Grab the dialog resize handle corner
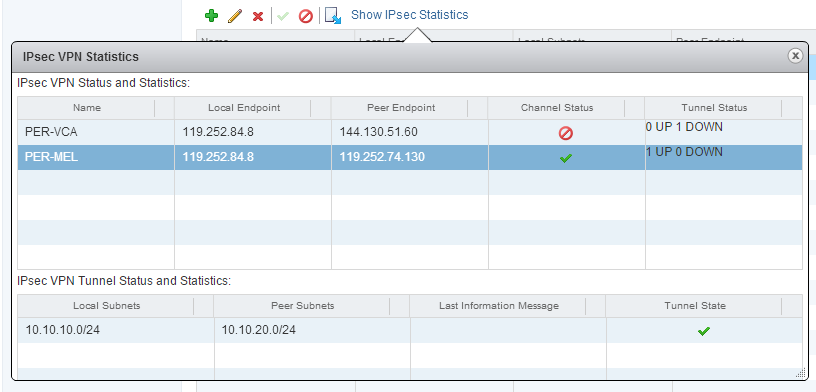816x392 pixels. click(x=801, y=374)
